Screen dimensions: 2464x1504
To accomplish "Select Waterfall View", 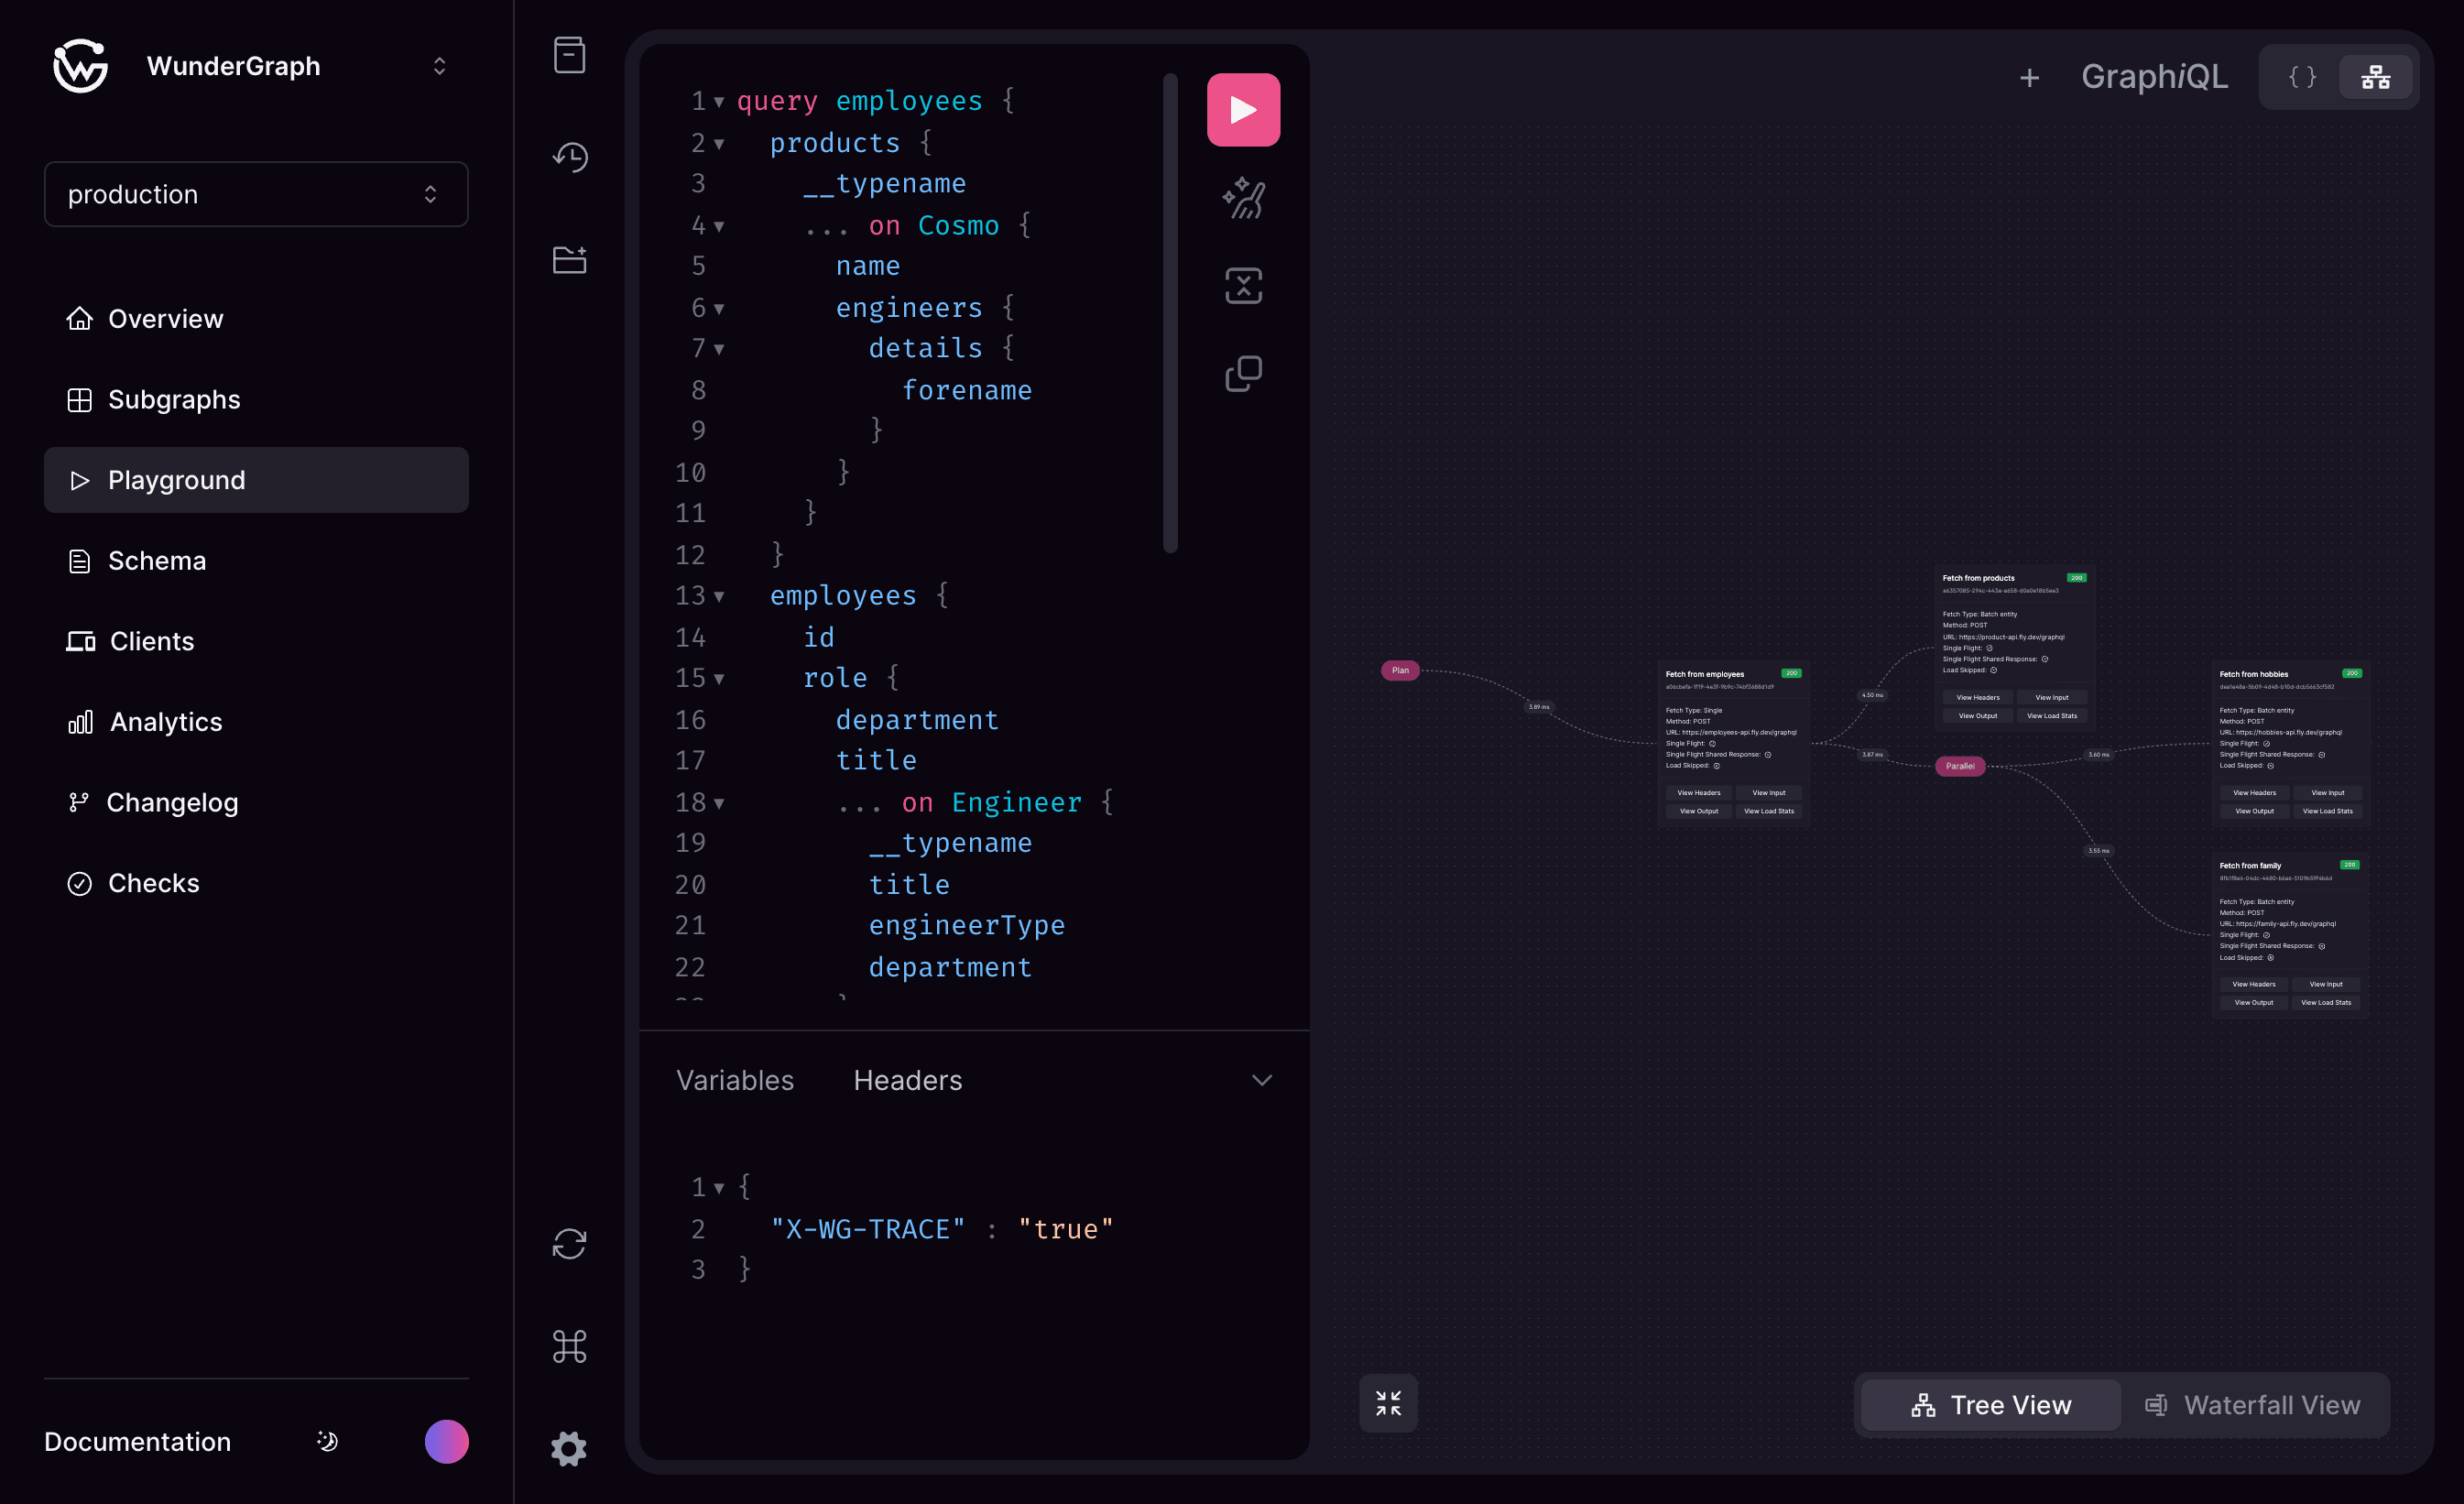I will click(2253, 1405).
